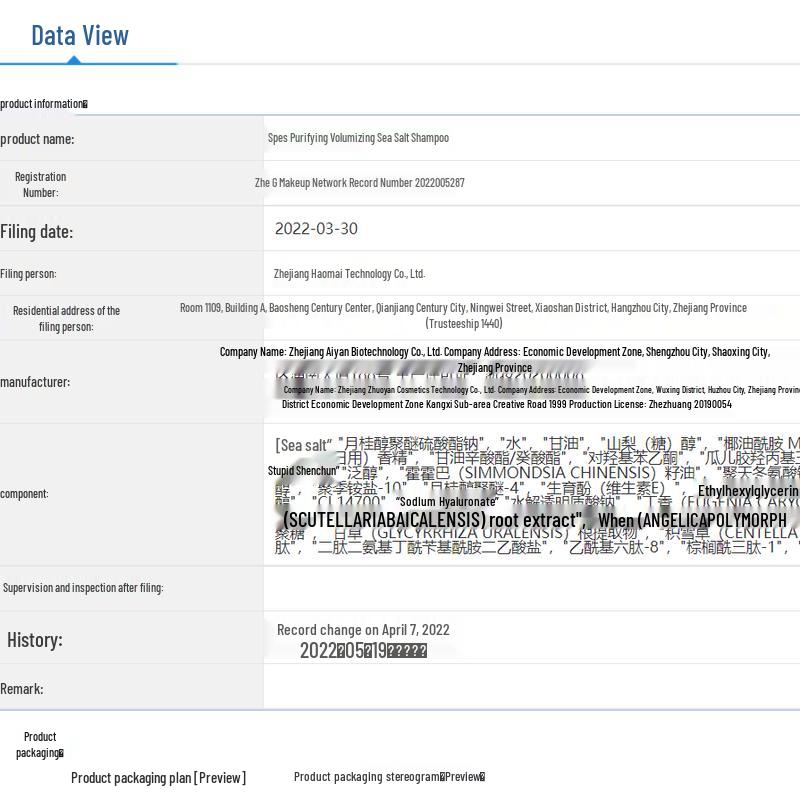Click the product information section header
Image resolution: width=800 pixels, height=800 pixels.
pos(44,104)
